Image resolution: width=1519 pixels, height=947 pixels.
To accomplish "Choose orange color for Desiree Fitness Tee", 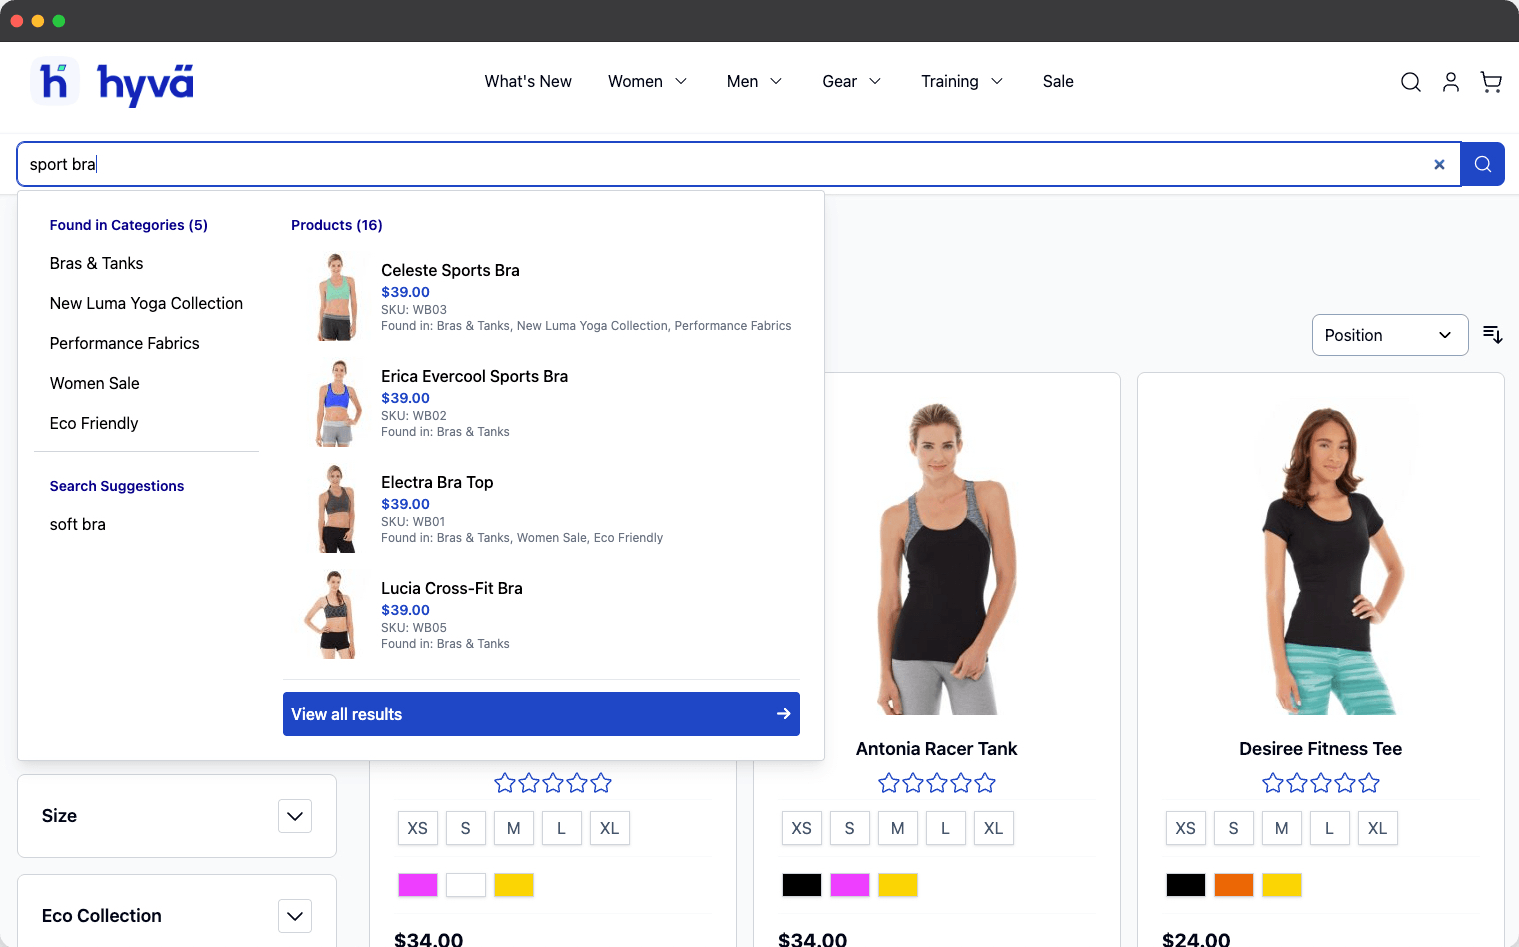I will [1233, 885].
